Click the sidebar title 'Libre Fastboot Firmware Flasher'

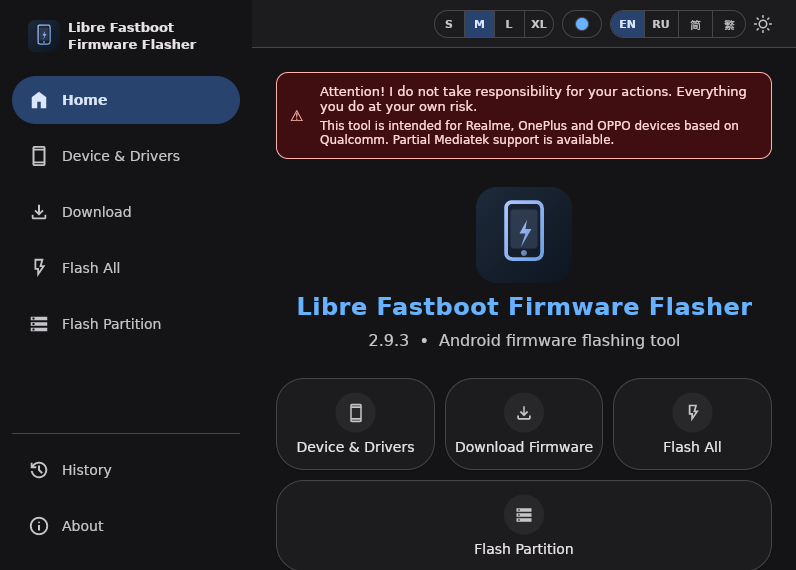point(132,36)
